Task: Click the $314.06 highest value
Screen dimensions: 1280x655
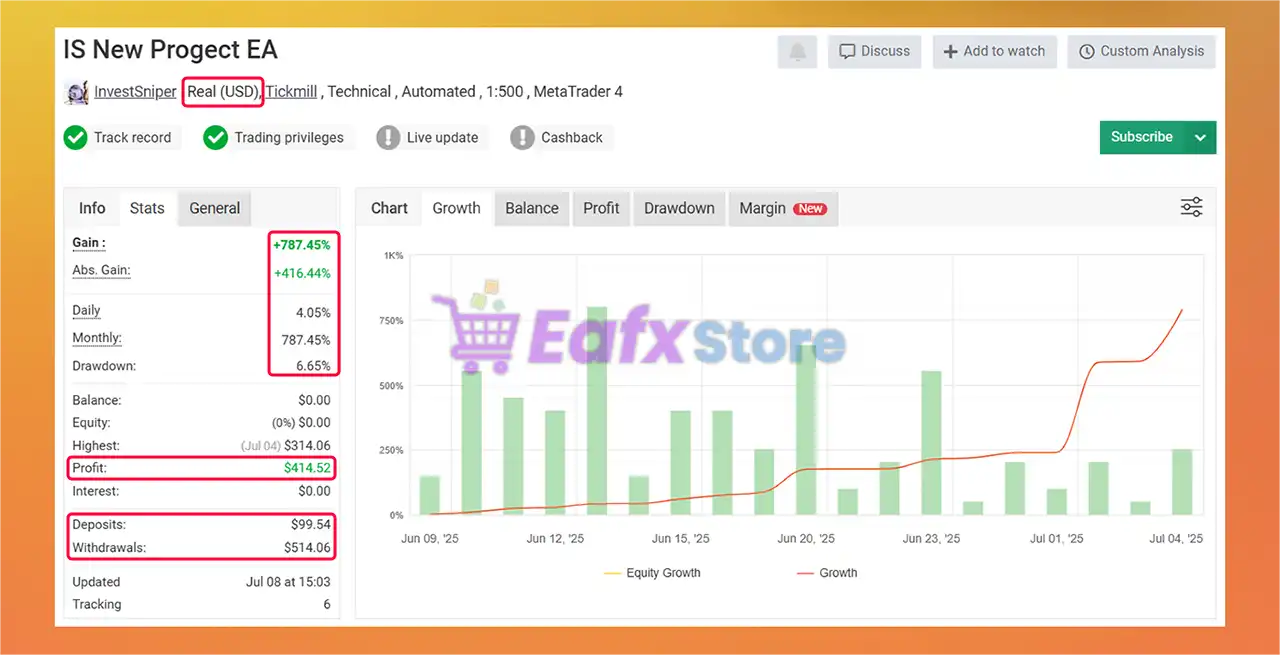Action: pos(306,446)
